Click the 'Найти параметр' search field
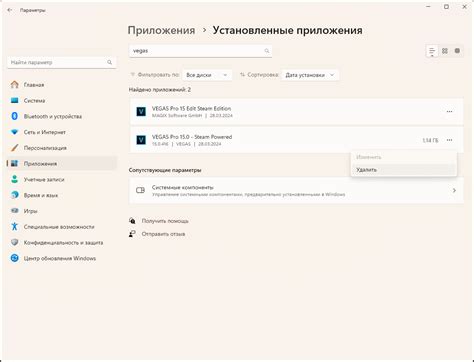 [62, 62]
